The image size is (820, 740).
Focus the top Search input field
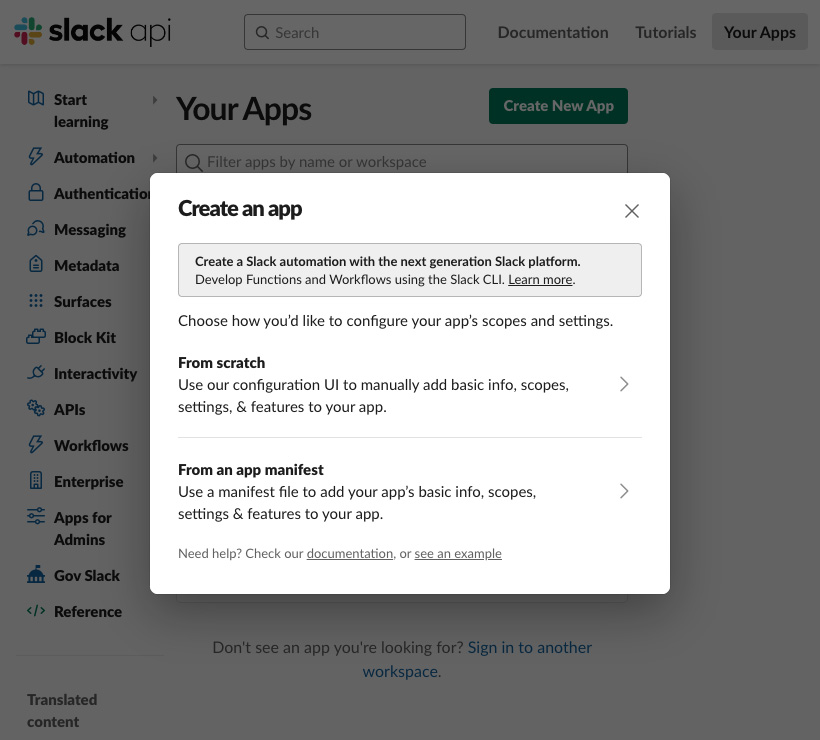click(x=355, y=32)
